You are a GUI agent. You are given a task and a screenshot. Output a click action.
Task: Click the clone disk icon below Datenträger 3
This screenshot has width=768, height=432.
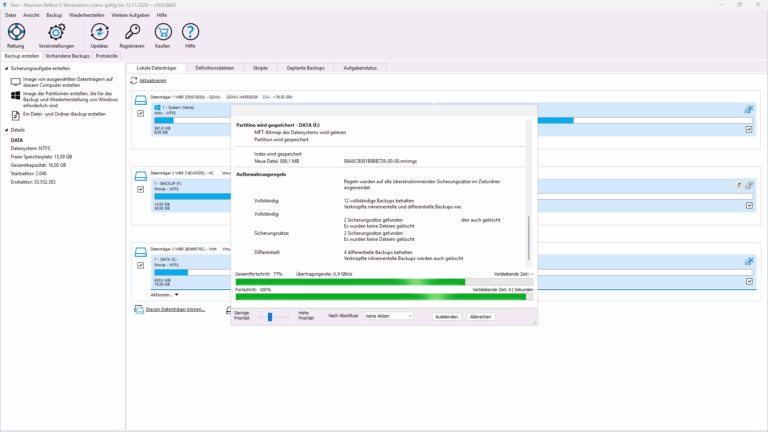pyautogui.click(x=139, y=310)
